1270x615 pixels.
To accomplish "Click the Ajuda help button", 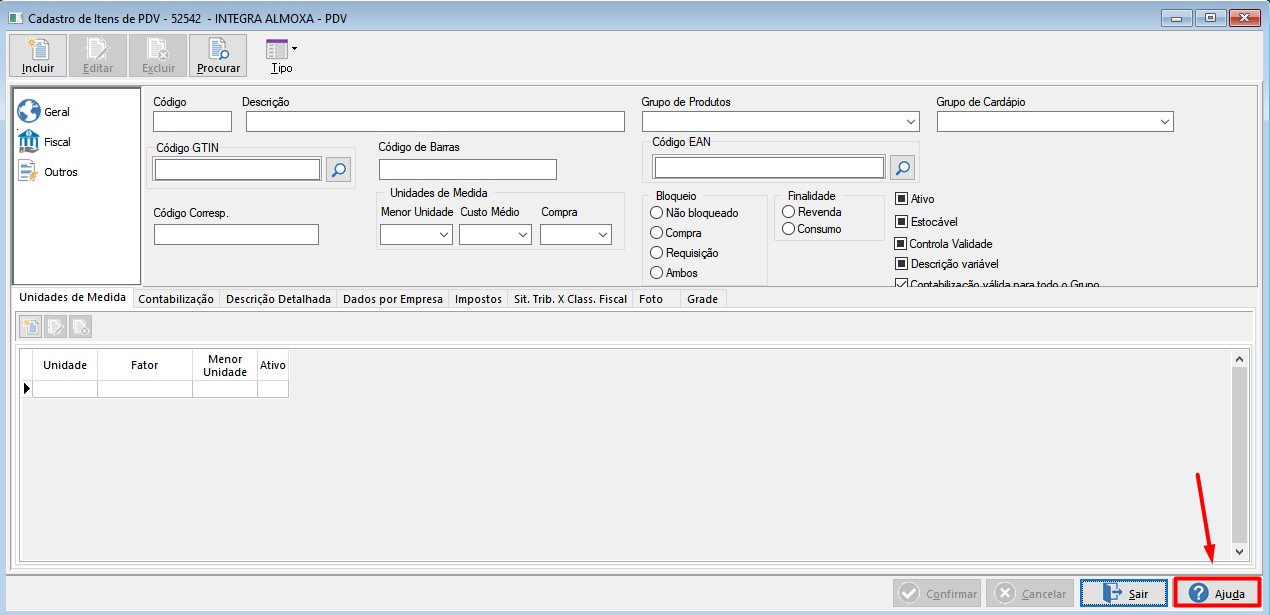I will [x=1217, y=593].
